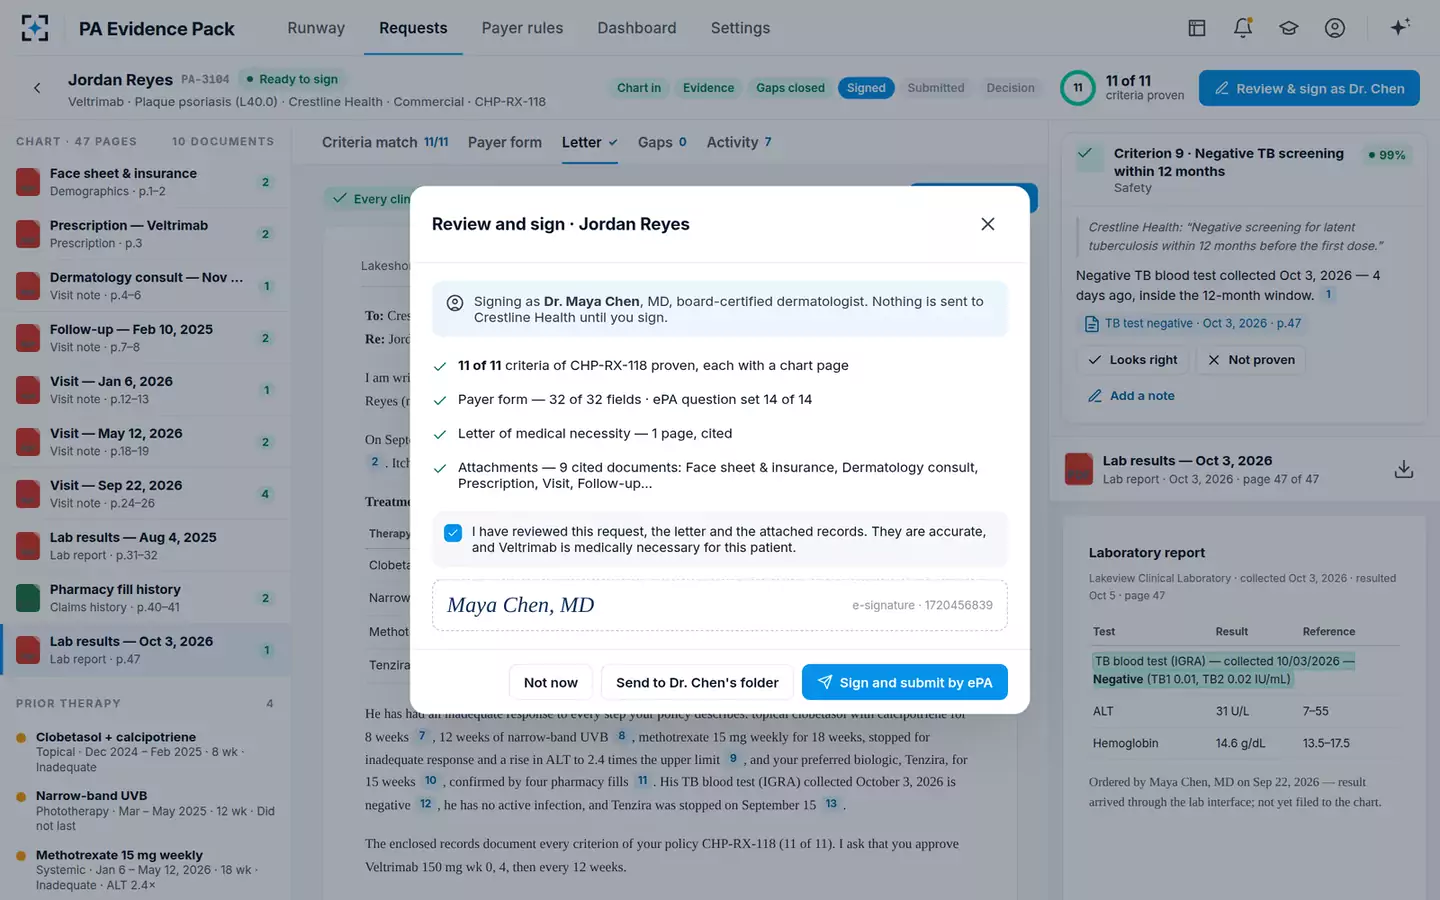Image resolution: width=1440 pixels, height=900 pixels.
Task: Click the sparkle assistant icon
Action: click(x=1400, y=27)
